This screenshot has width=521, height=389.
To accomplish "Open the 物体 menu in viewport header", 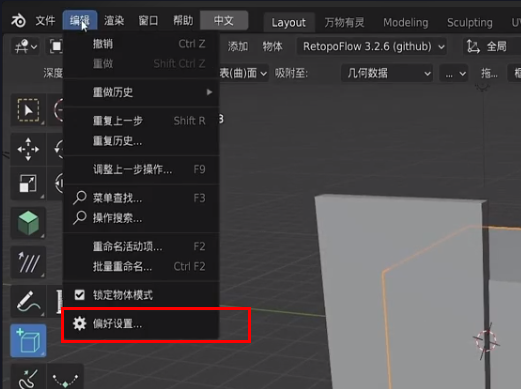I will [272, 46].
